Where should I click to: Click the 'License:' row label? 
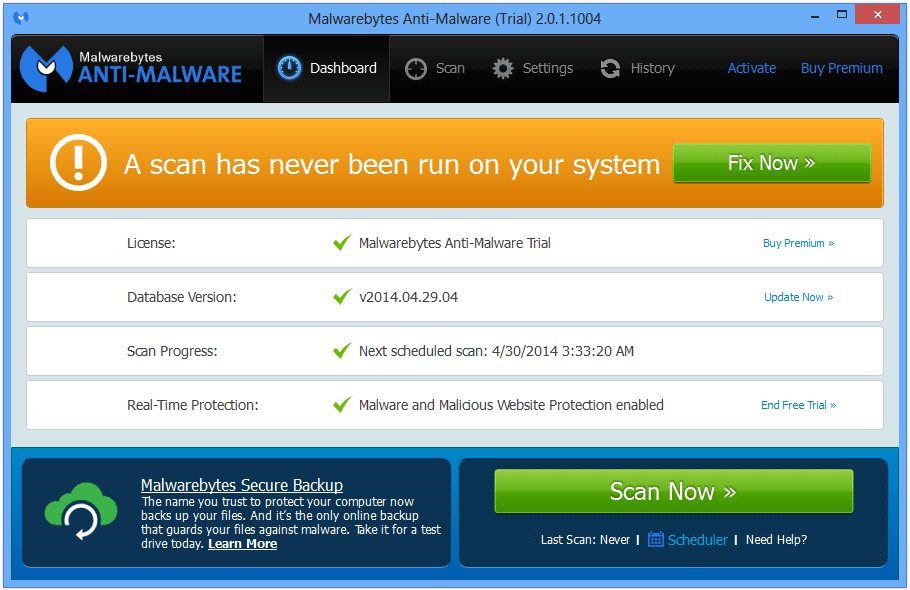point(151,243)
